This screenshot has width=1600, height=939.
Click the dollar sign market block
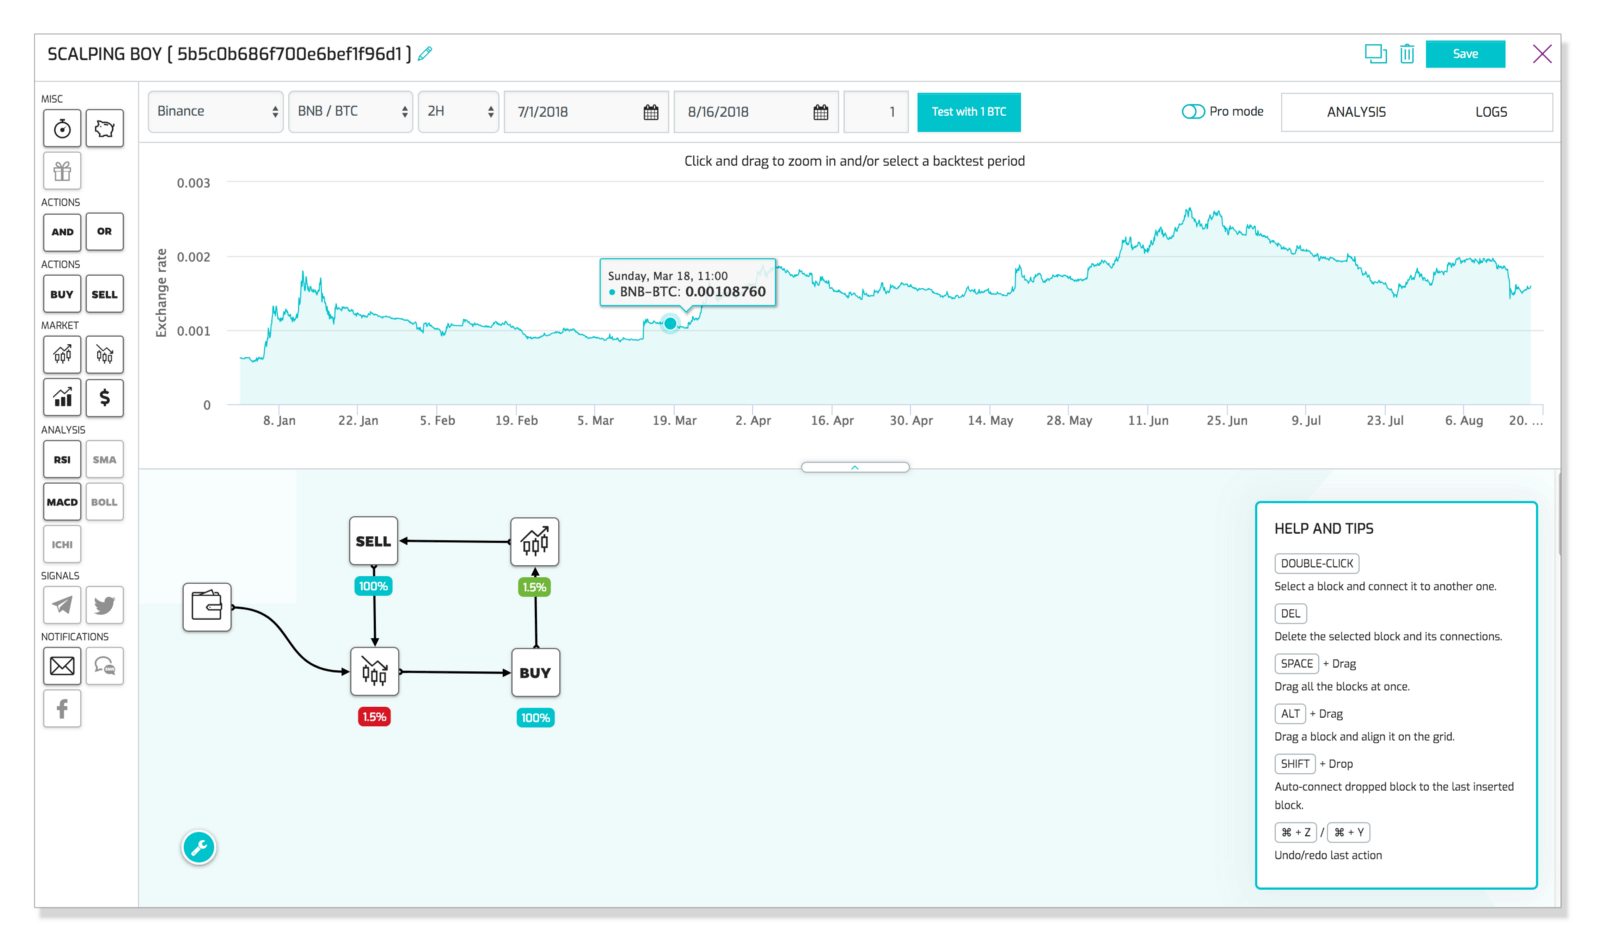point(104,398)
